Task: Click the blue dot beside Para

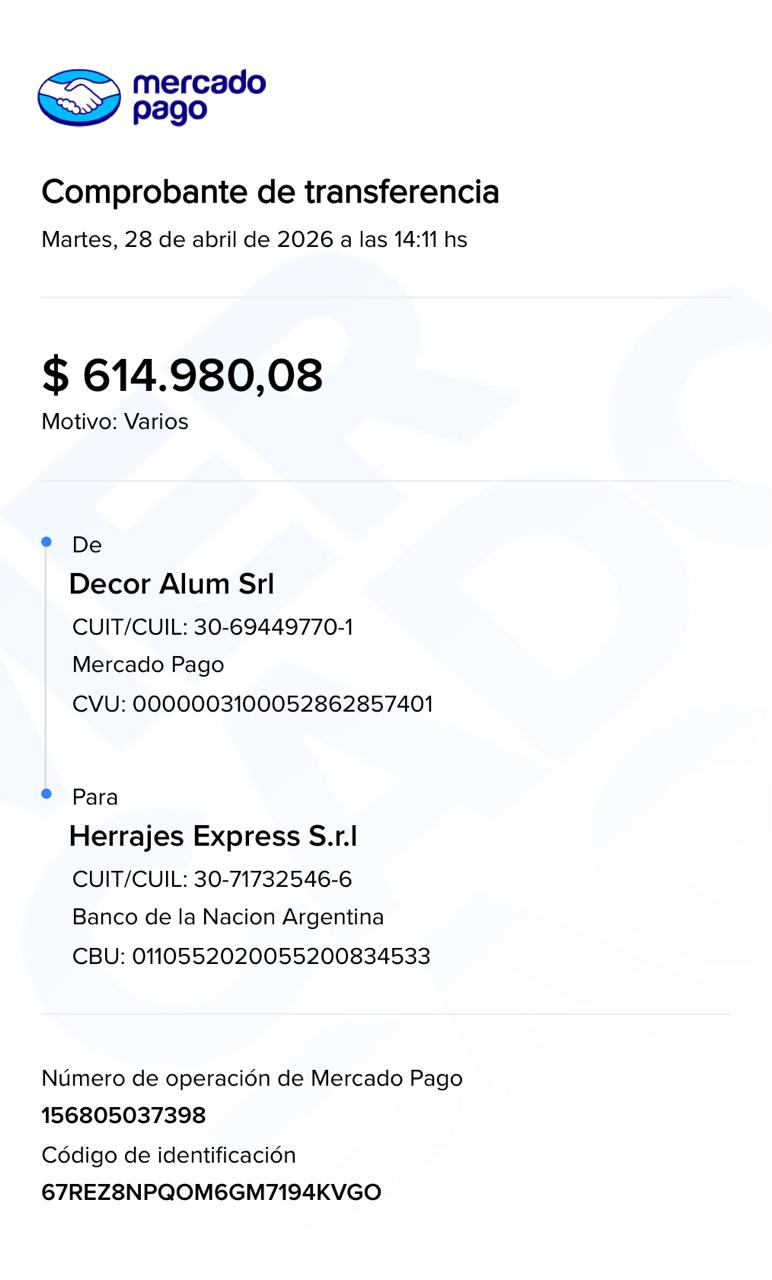Action: pos(46,793)
